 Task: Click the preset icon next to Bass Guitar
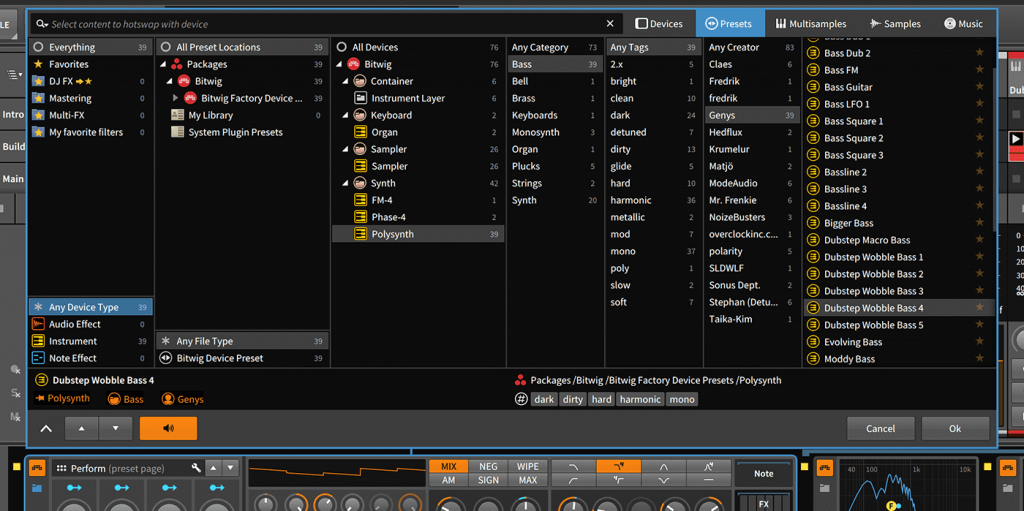pos(813,87)
